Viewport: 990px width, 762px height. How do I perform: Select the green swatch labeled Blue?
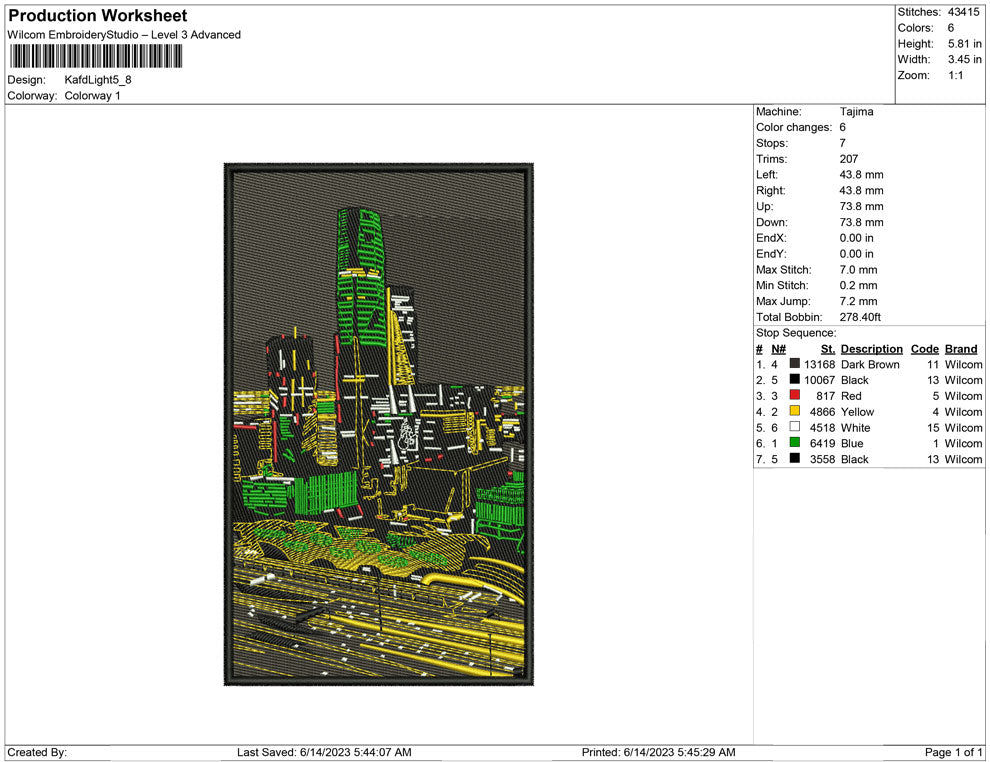tap(795, 443)
